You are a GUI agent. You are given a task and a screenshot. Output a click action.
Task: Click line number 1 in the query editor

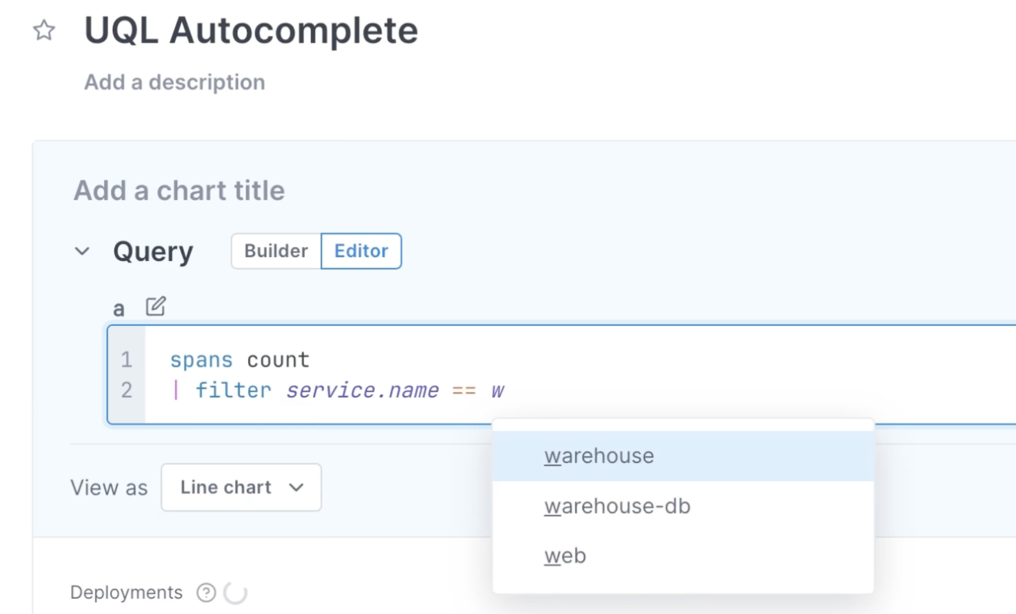click(127, 359)
